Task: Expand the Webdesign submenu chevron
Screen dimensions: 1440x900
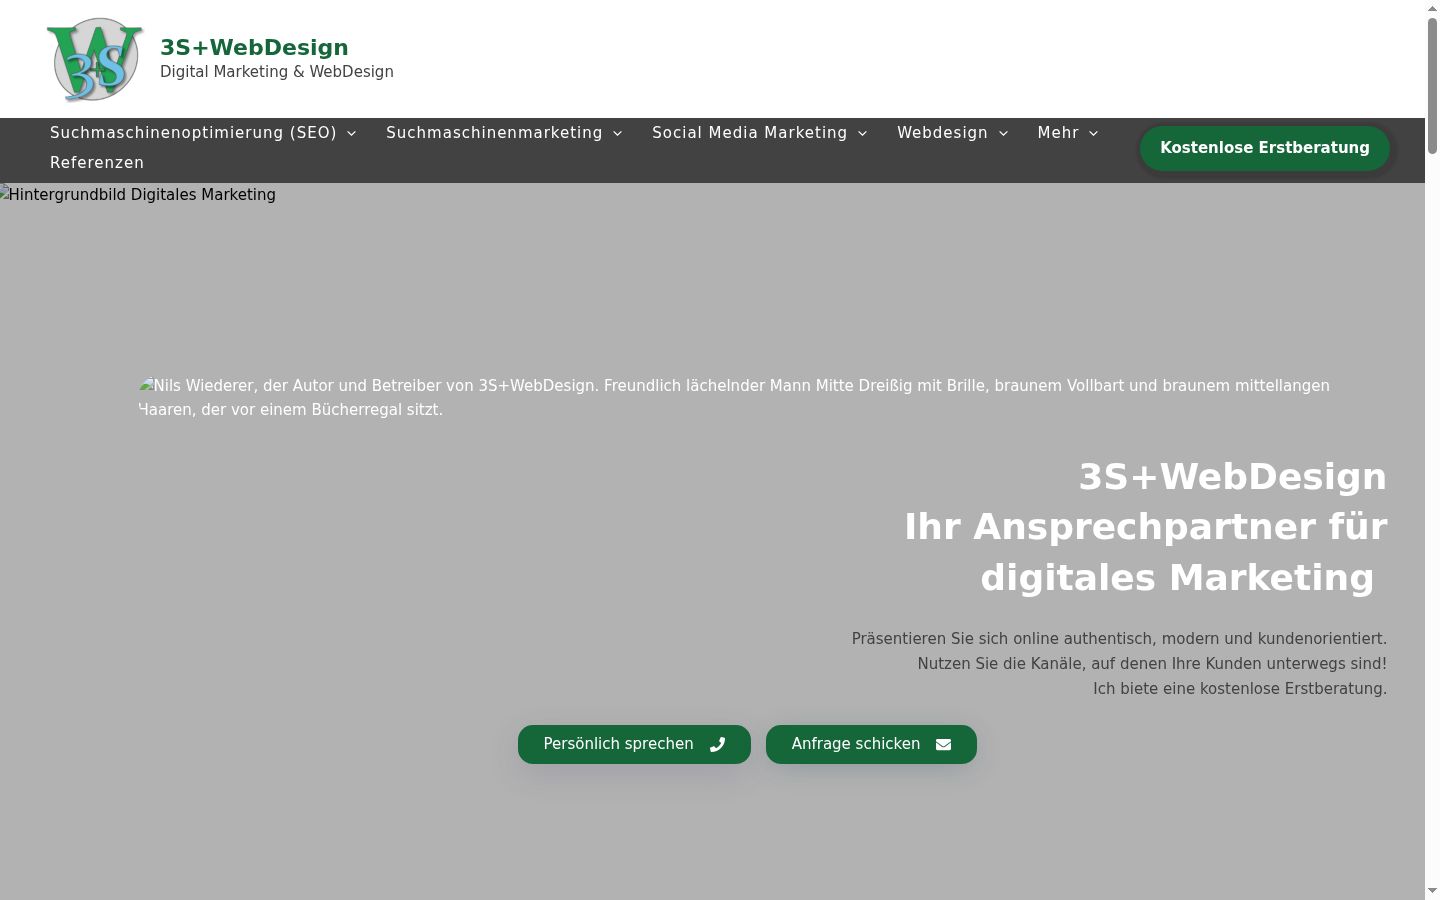Action: click(x=1004, y=133)
